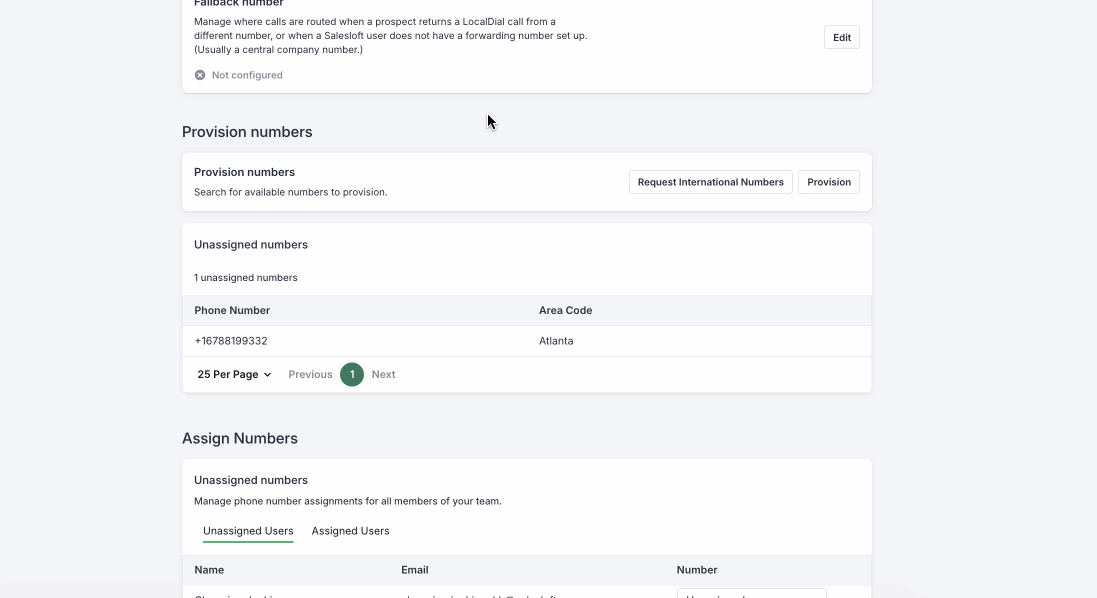Click the Assign Numbers section heading
Viewport: 1097px width, 598px height.
pyautogui.click(x=240, y=439)
